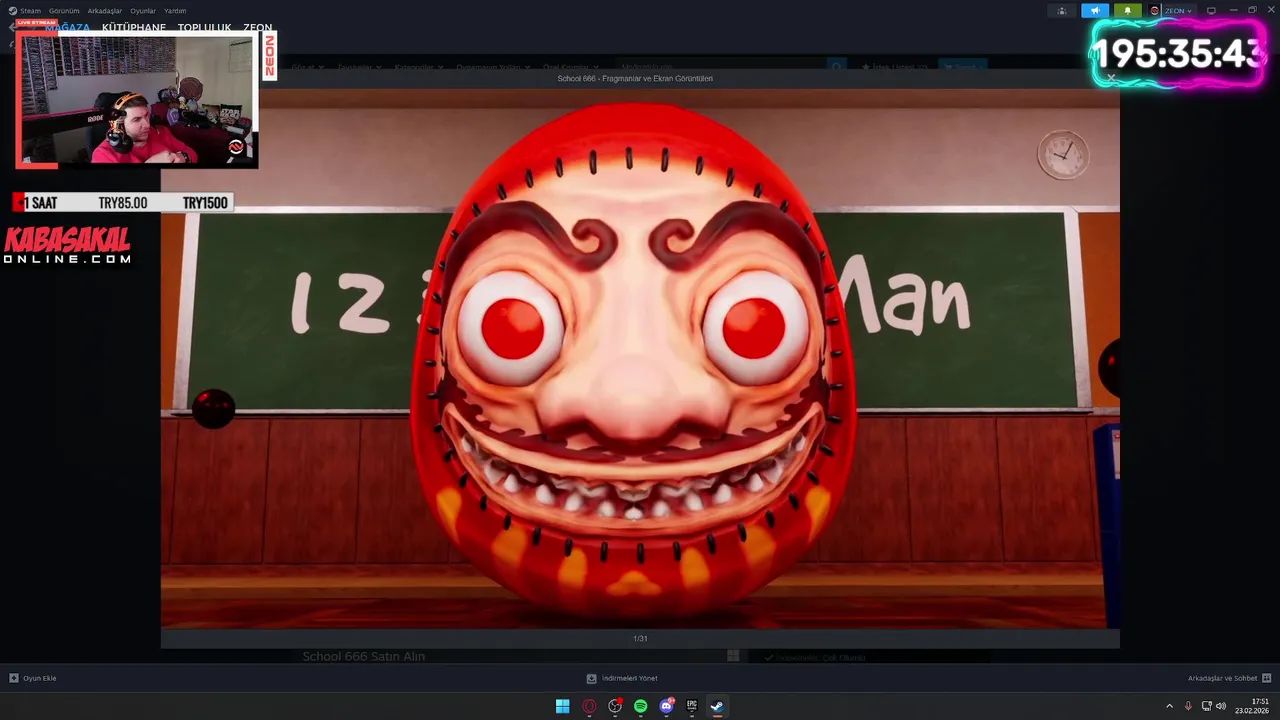This screenshot has height=720, width=1280.
Task: Open the Görünüm menu
Action: (64, 11)
